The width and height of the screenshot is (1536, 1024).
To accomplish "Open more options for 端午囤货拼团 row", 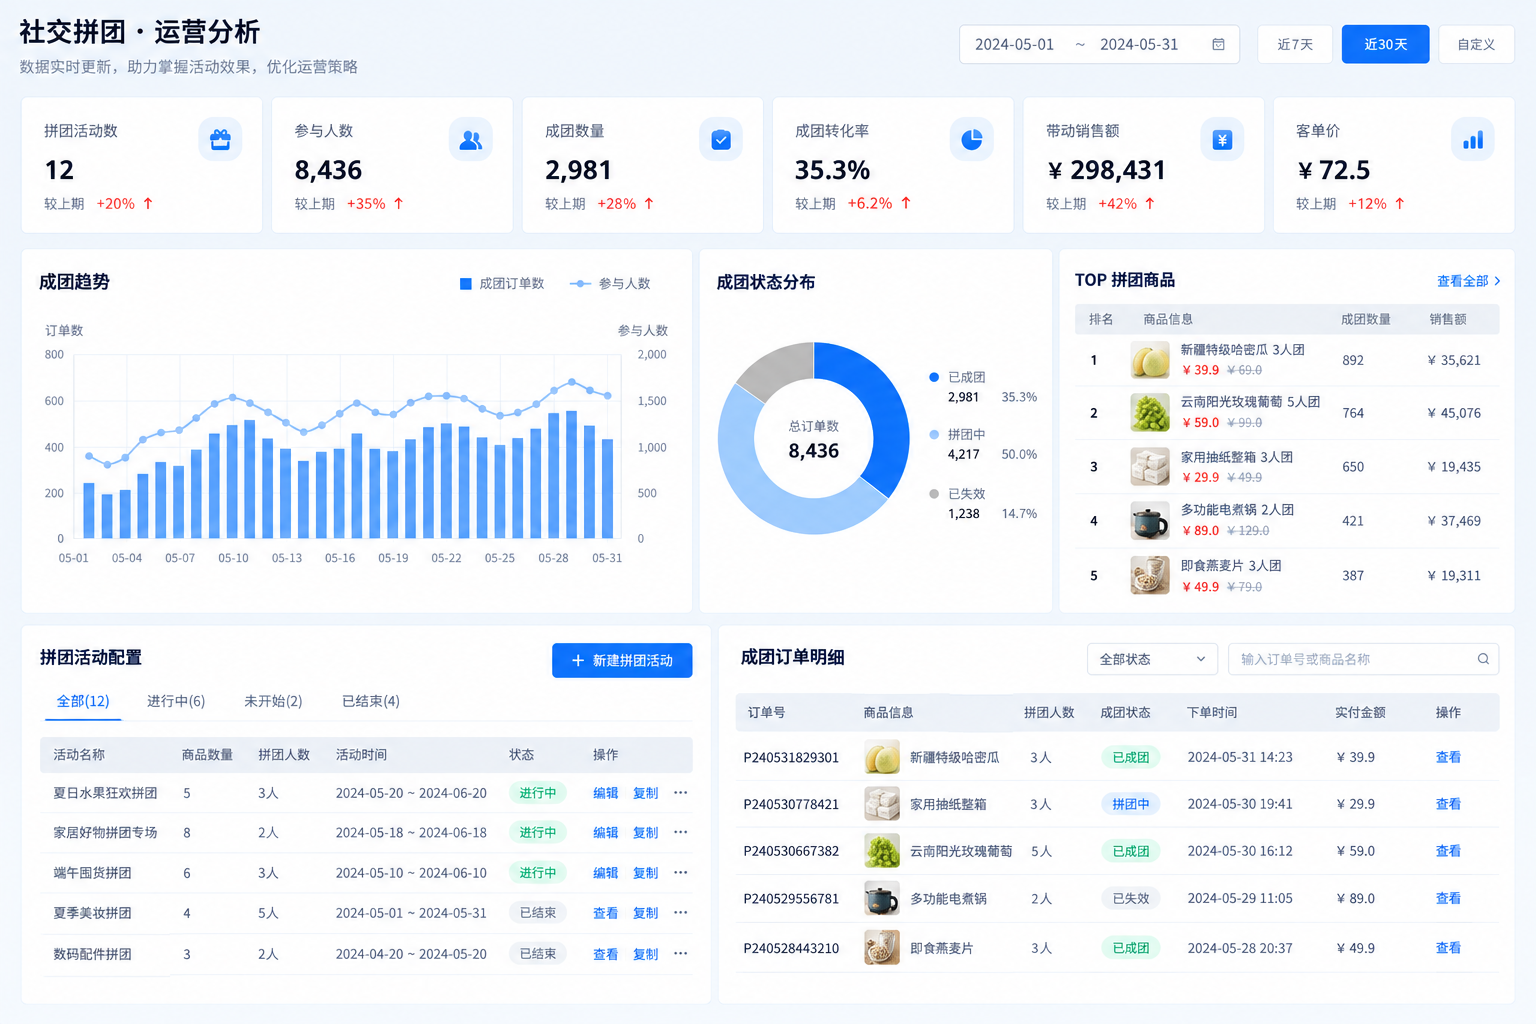I will pos(681,873).
